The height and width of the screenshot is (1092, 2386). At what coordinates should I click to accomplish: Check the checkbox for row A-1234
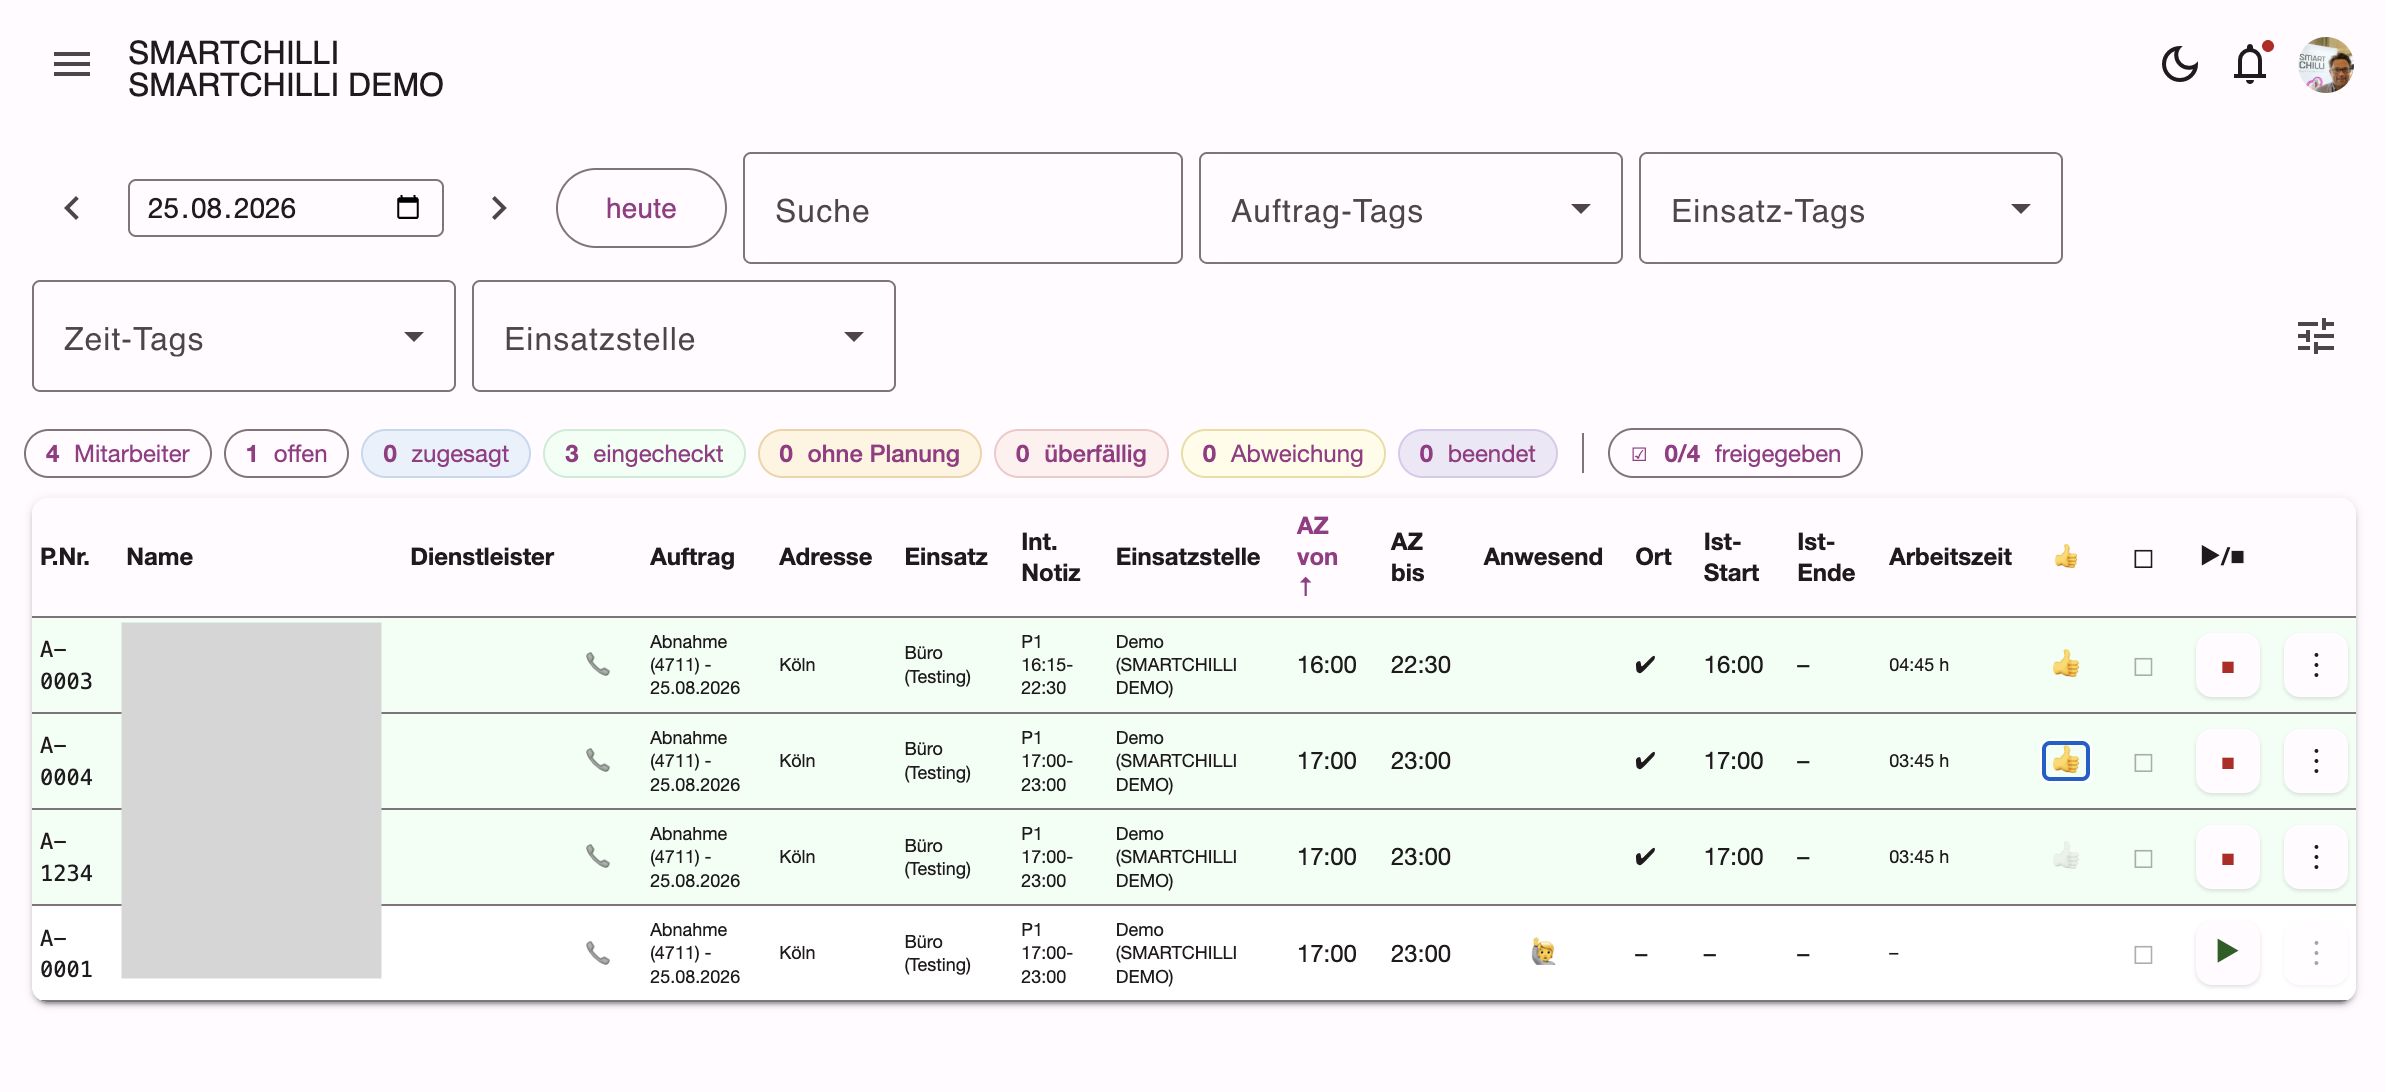pos(2143,858)
